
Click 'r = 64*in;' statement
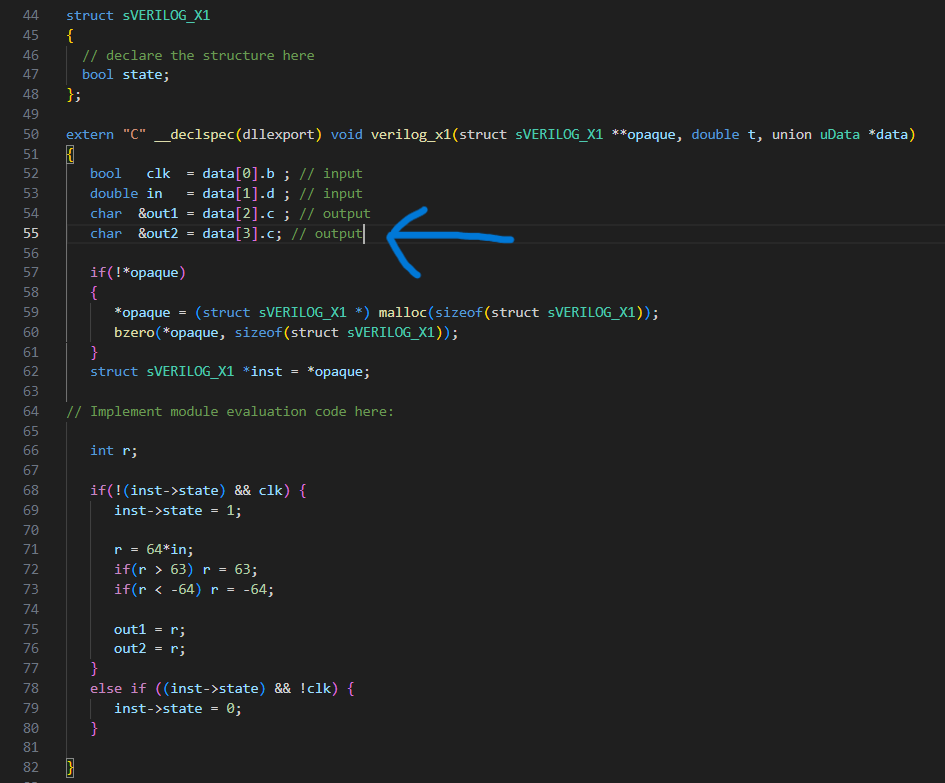154,550
